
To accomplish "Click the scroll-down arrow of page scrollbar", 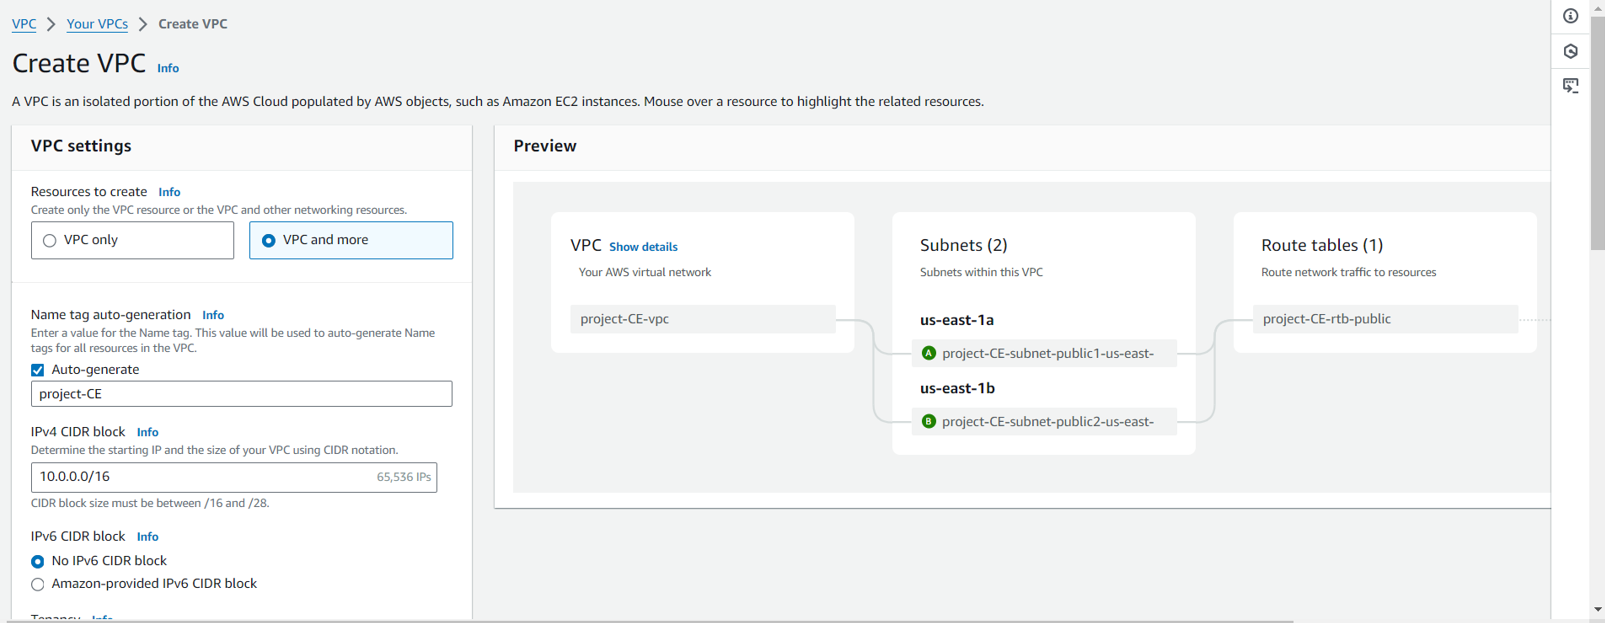I will (1597, 609).
